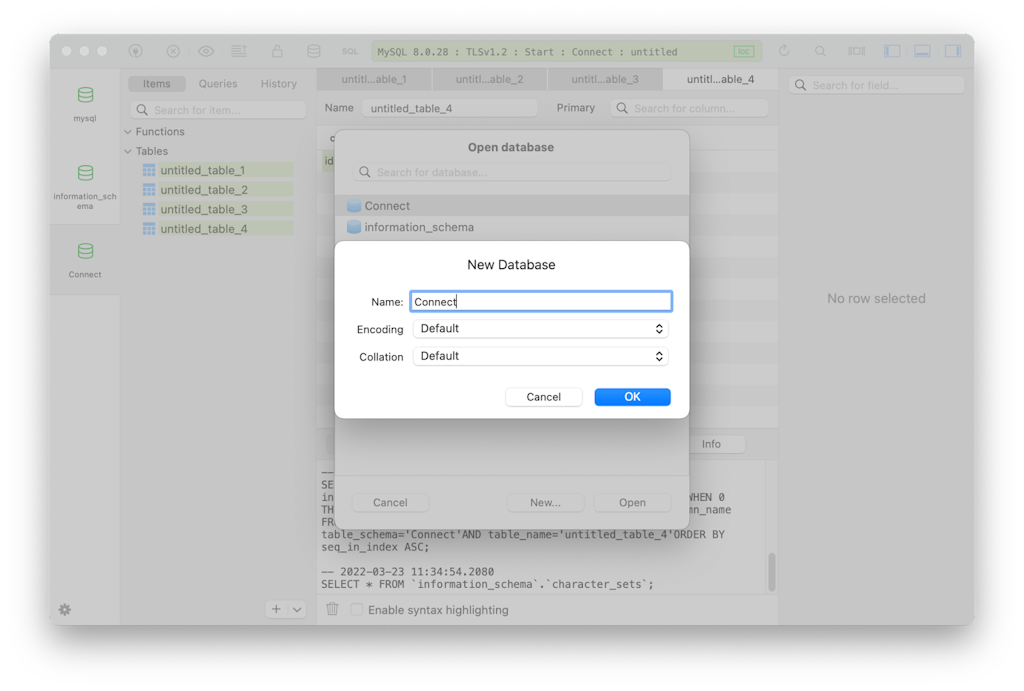Click the console log vertical scrollbar

tap(771, 572)
